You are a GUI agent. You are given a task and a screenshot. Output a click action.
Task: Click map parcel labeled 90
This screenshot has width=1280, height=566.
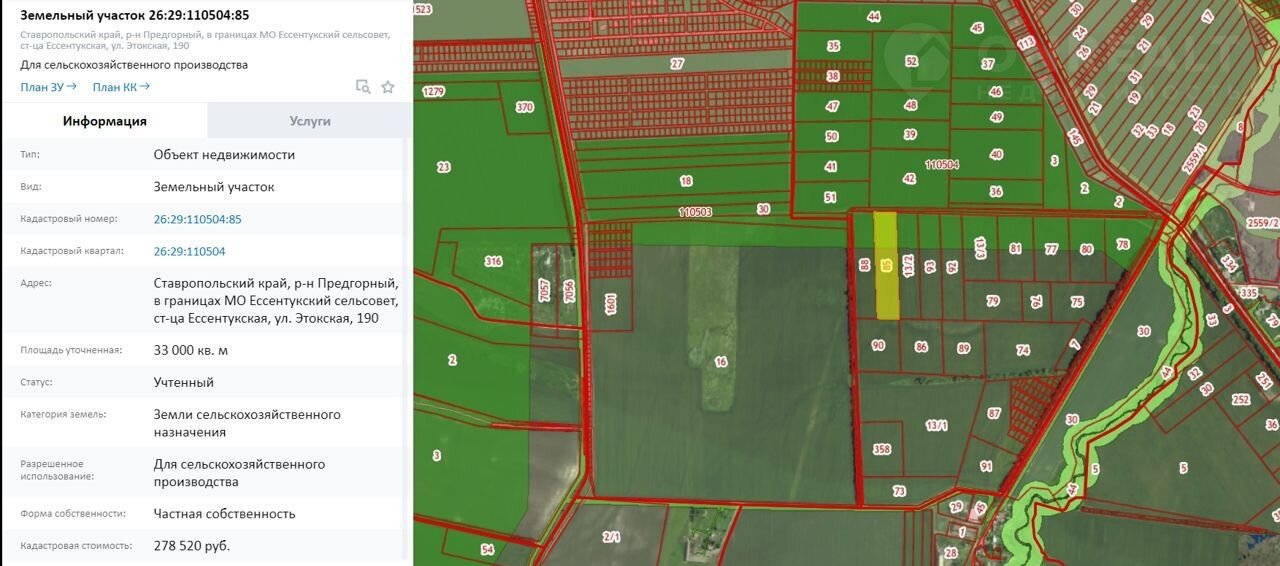coord(878,346)
